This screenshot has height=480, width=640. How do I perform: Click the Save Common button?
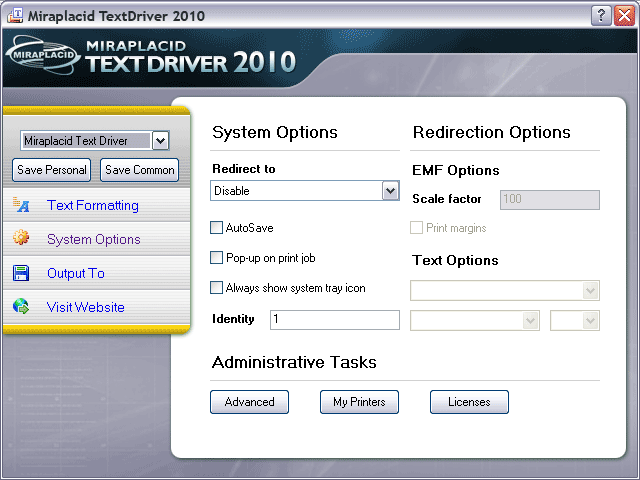tap(140, 170)
